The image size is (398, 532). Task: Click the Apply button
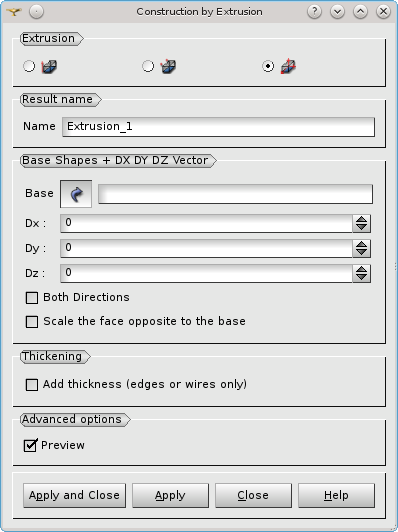click(170, 495)
